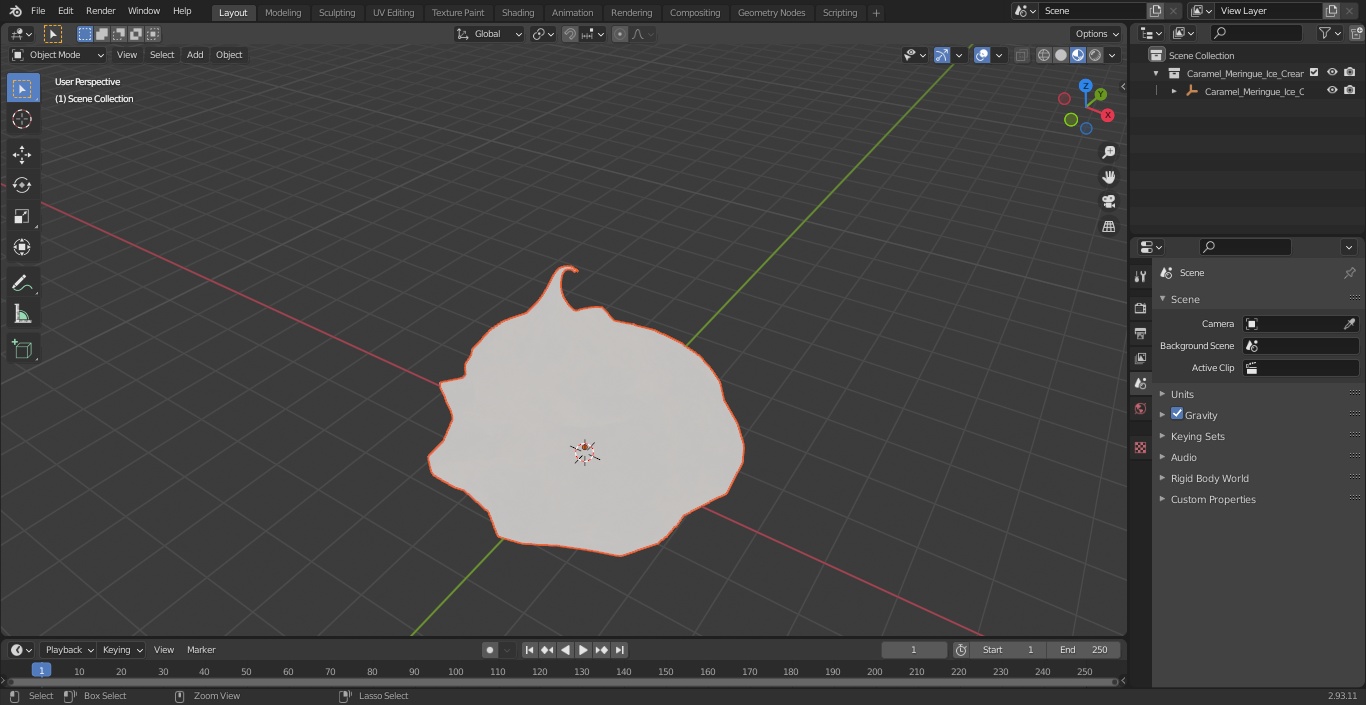Jump to the timeline end frame button

pyautogui.click(x=620, y=650)
